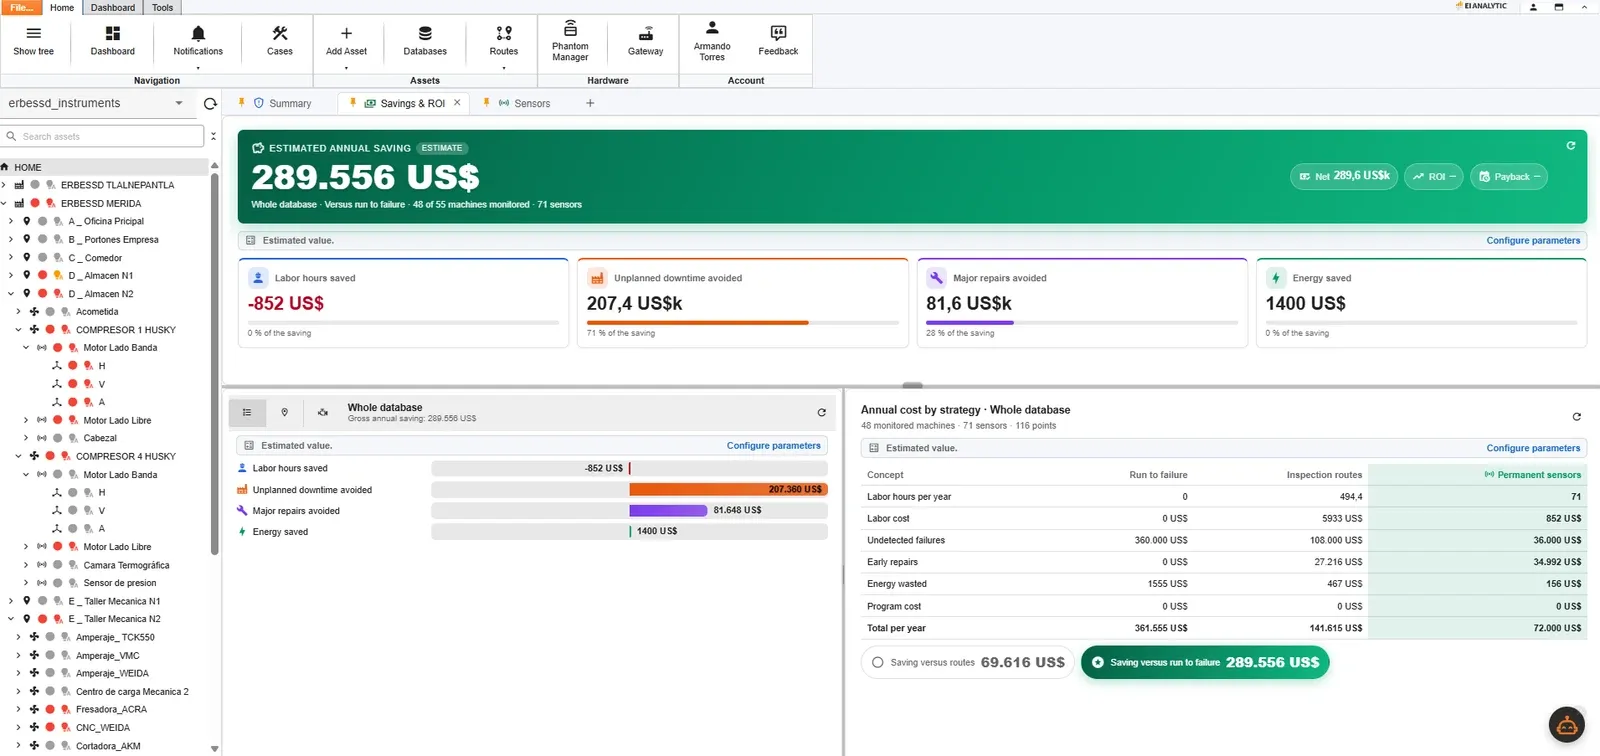The height and width of the screenshot is (756, 1600).
Task: Collapse COMPRESOR 1 HUSKY node
Action: [18, 330]
